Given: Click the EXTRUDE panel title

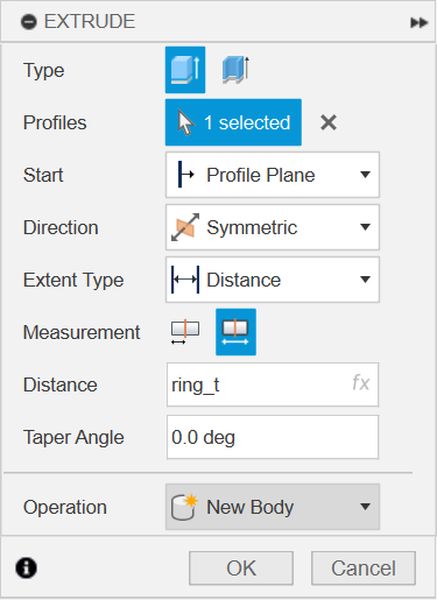Looking at the screenshot, I should pyautogui.click(x=90, y=21).
